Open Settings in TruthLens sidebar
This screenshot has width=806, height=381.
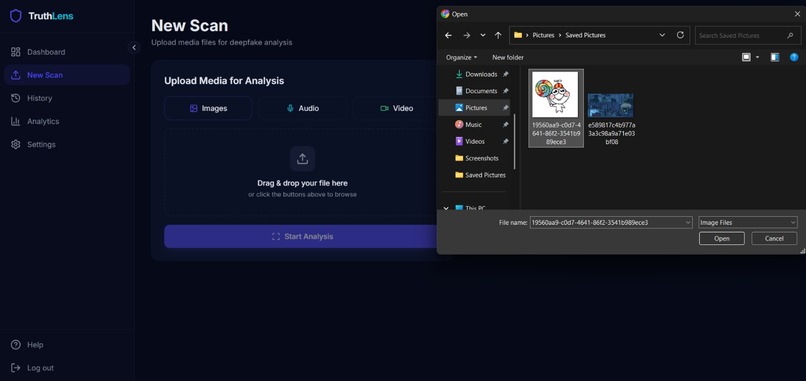pyautogui.click(x=67, y=144)
